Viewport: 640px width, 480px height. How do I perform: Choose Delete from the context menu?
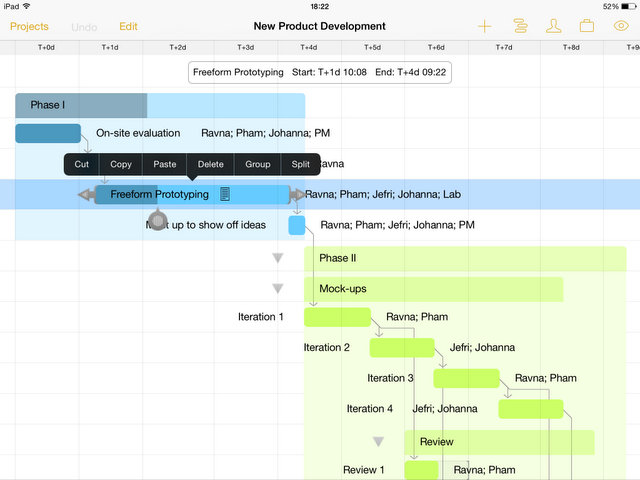tap(211, 164)
